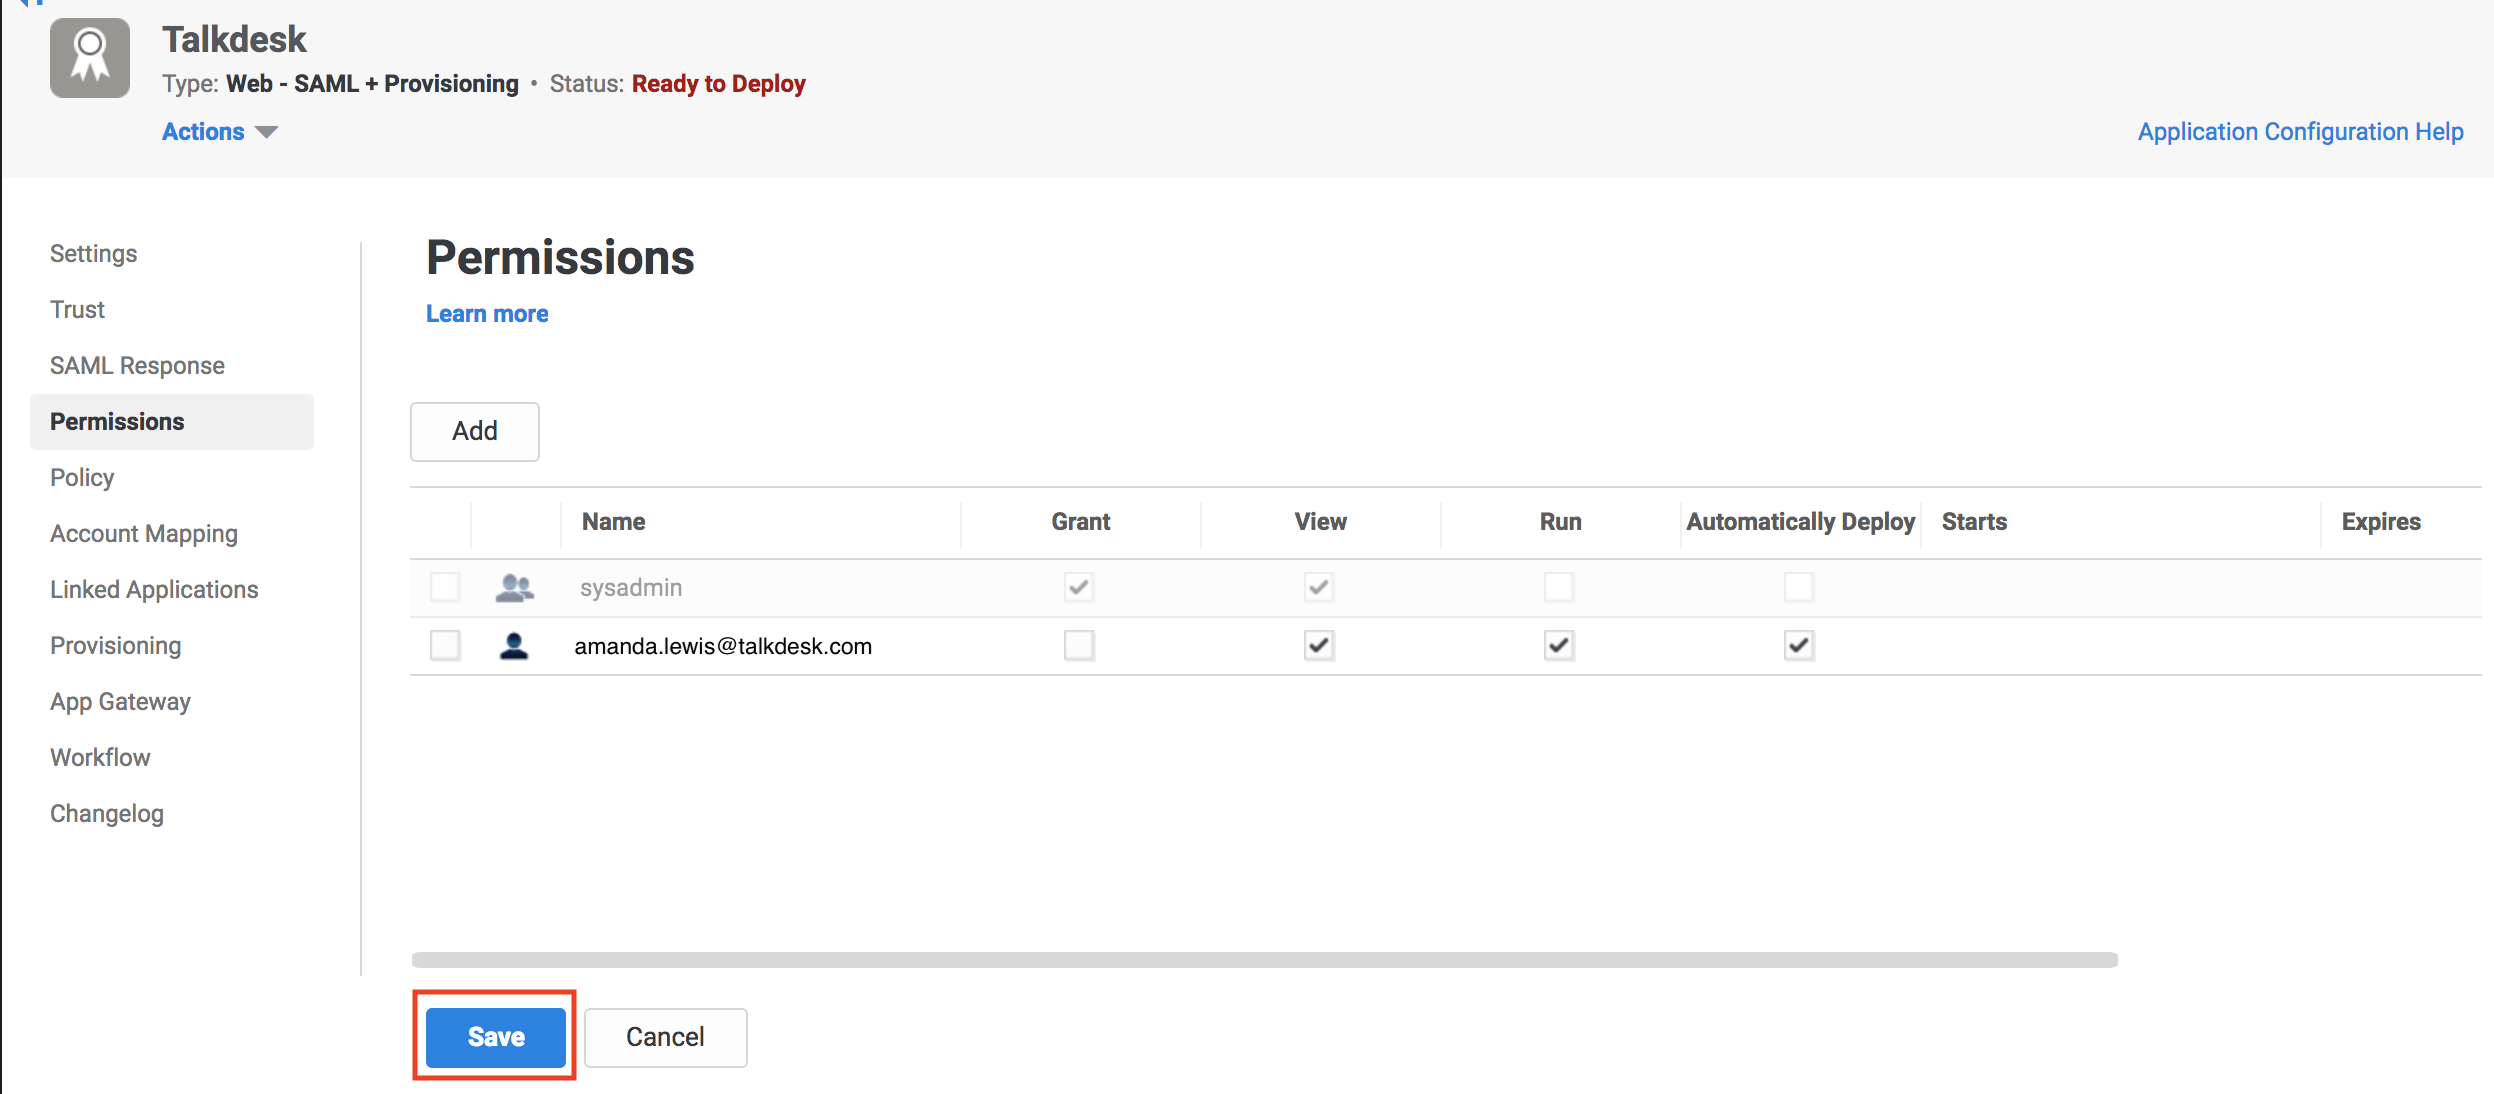The image size is (2494, 1094).
Task: Go to the Trust section
Action: [x=78, y=310]
